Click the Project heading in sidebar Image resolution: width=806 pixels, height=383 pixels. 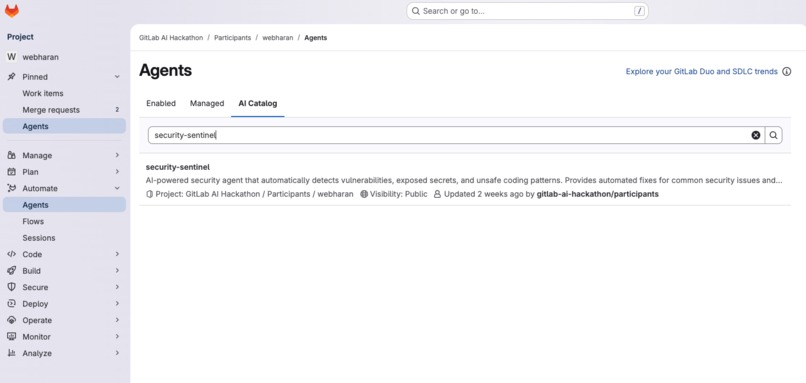click(x=20, y=37)
